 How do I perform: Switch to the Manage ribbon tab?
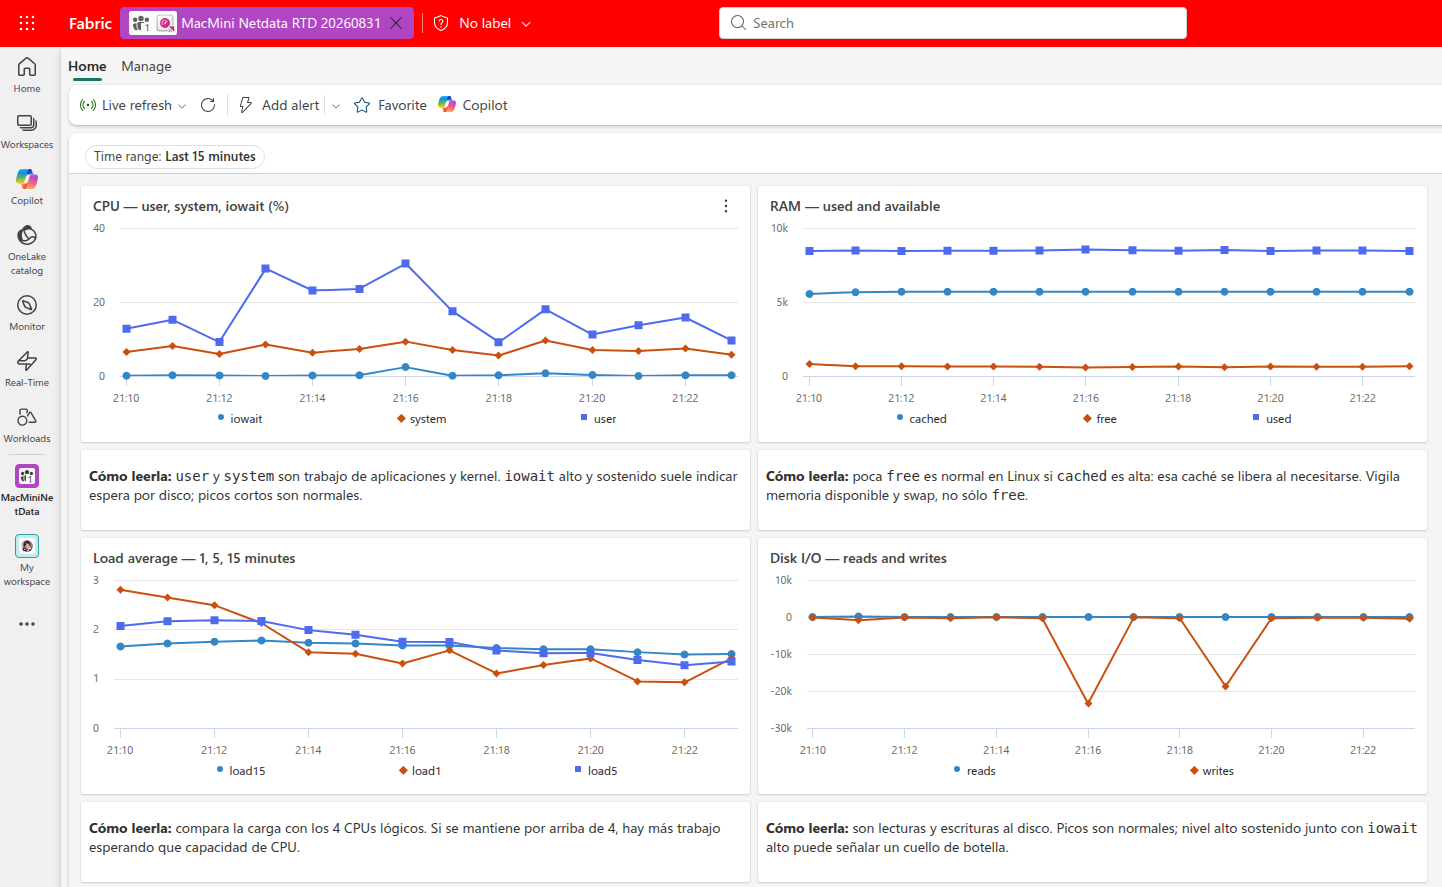click(x=146, y=66)
